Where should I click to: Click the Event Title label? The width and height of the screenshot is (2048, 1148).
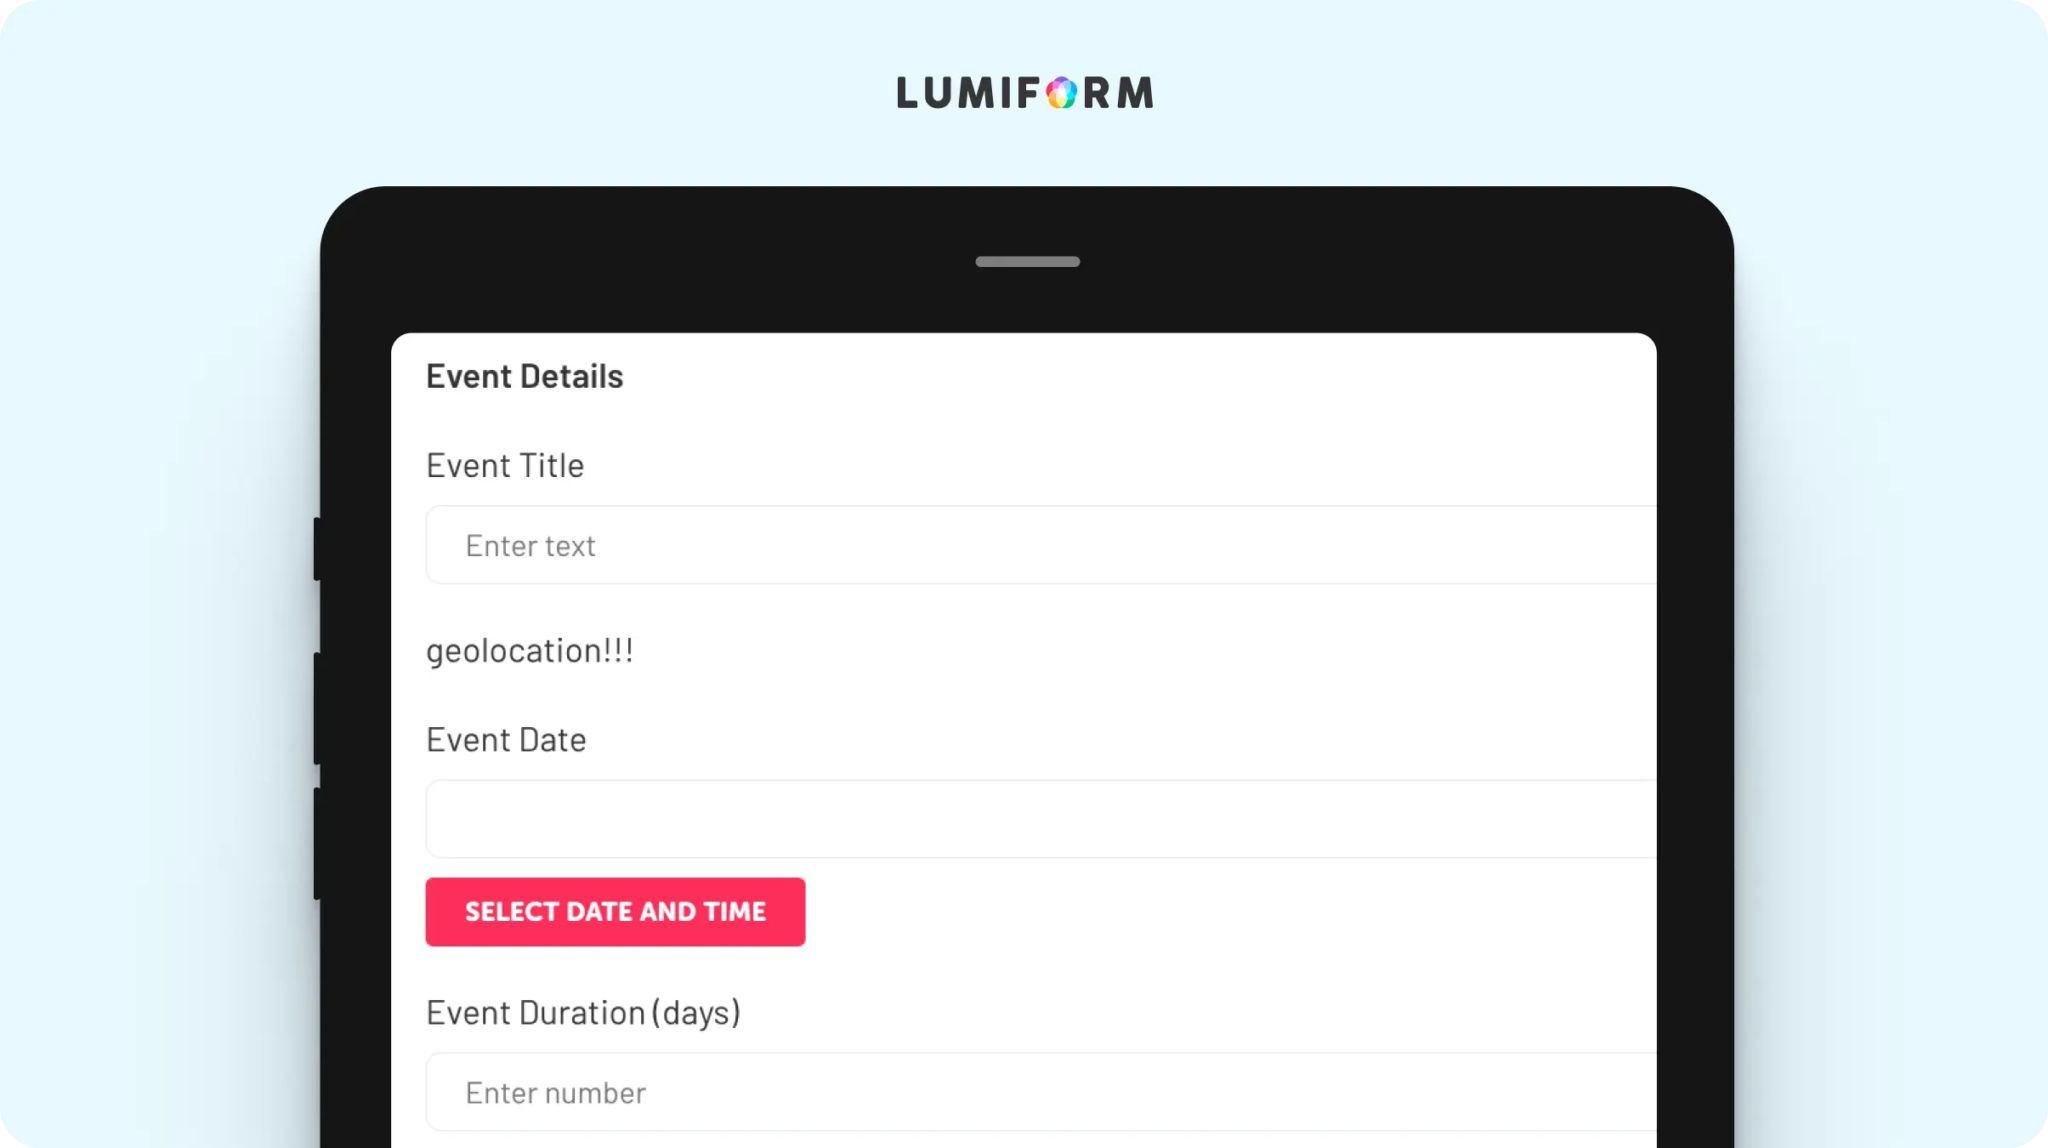[505, 466]
